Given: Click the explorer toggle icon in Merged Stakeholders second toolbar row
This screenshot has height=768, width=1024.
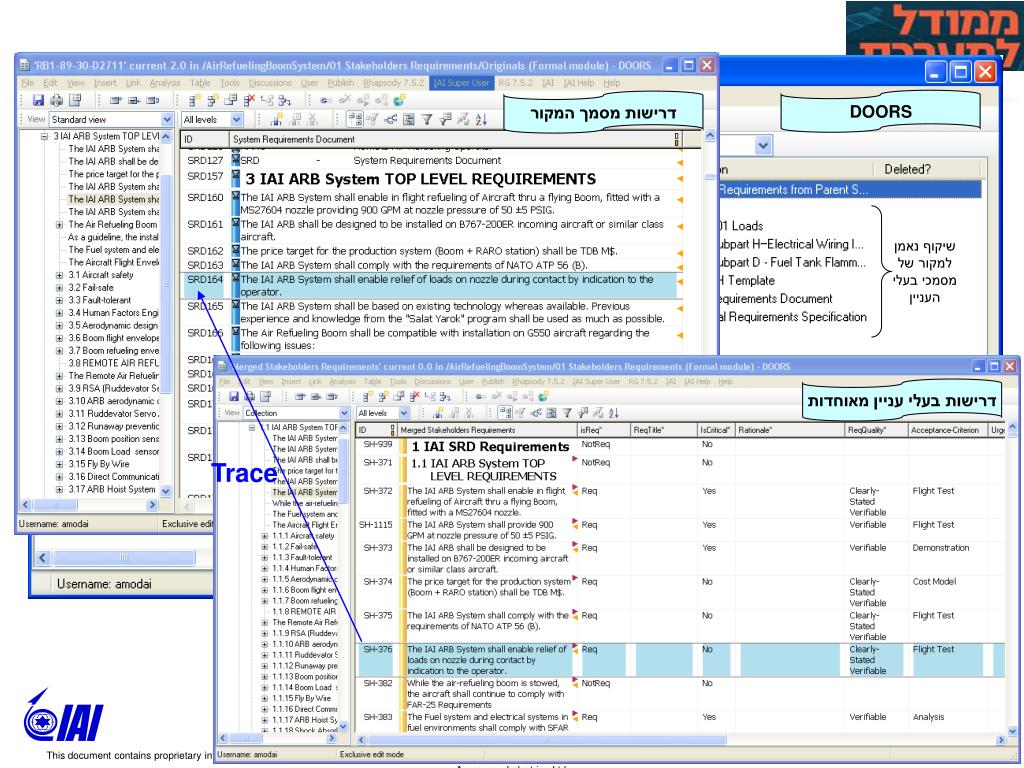Looking at the screenshot, I should pos(505,413).
